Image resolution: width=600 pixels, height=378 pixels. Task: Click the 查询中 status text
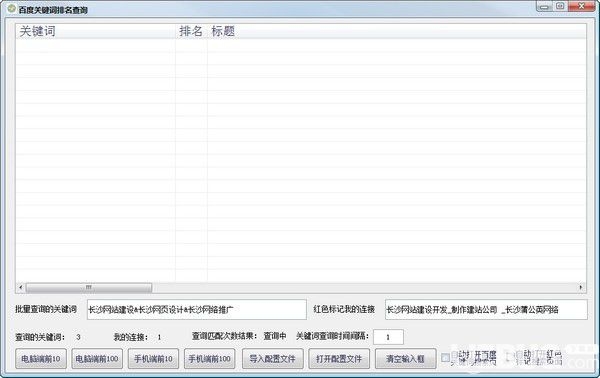[x=275, y=336]
